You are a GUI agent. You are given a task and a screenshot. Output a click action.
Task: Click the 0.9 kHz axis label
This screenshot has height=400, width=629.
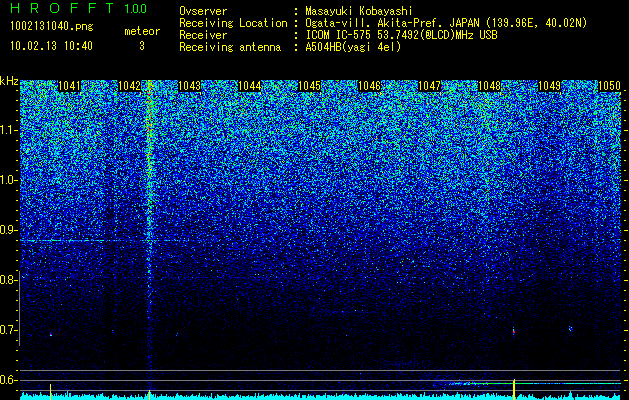point(8,230)
